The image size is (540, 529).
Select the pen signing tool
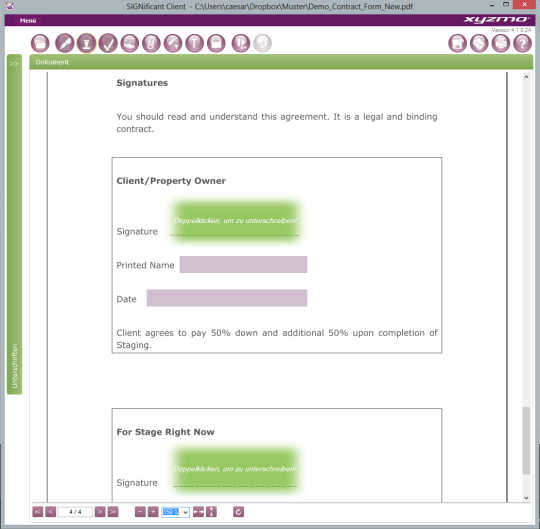pyautogui.click(x=64, y=43)
